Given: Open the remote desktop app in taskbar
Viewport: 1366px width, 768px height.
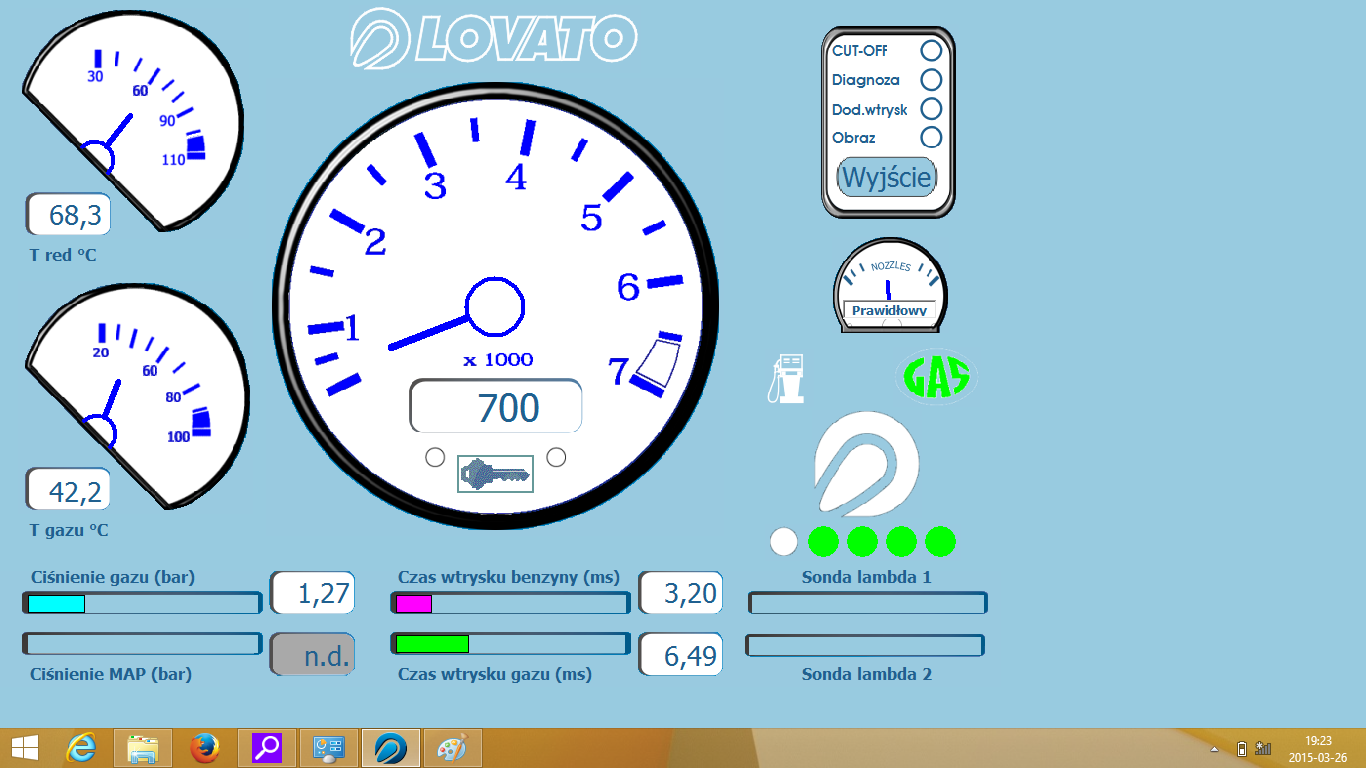Looking at the screenshot, I should coord(329,748).
